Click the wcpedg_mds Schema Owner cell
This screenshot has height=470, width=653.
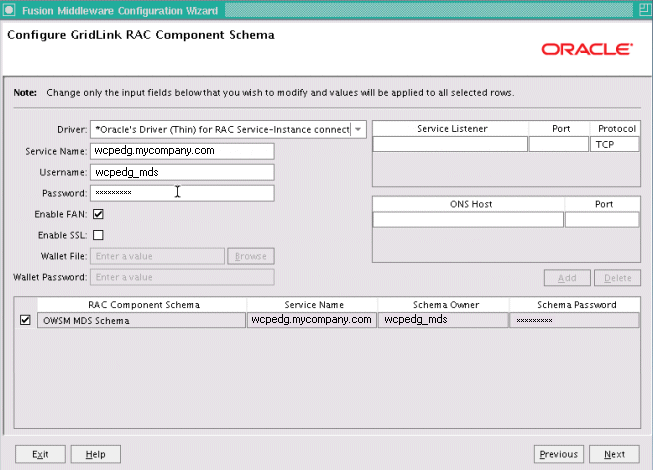(443, 320)
